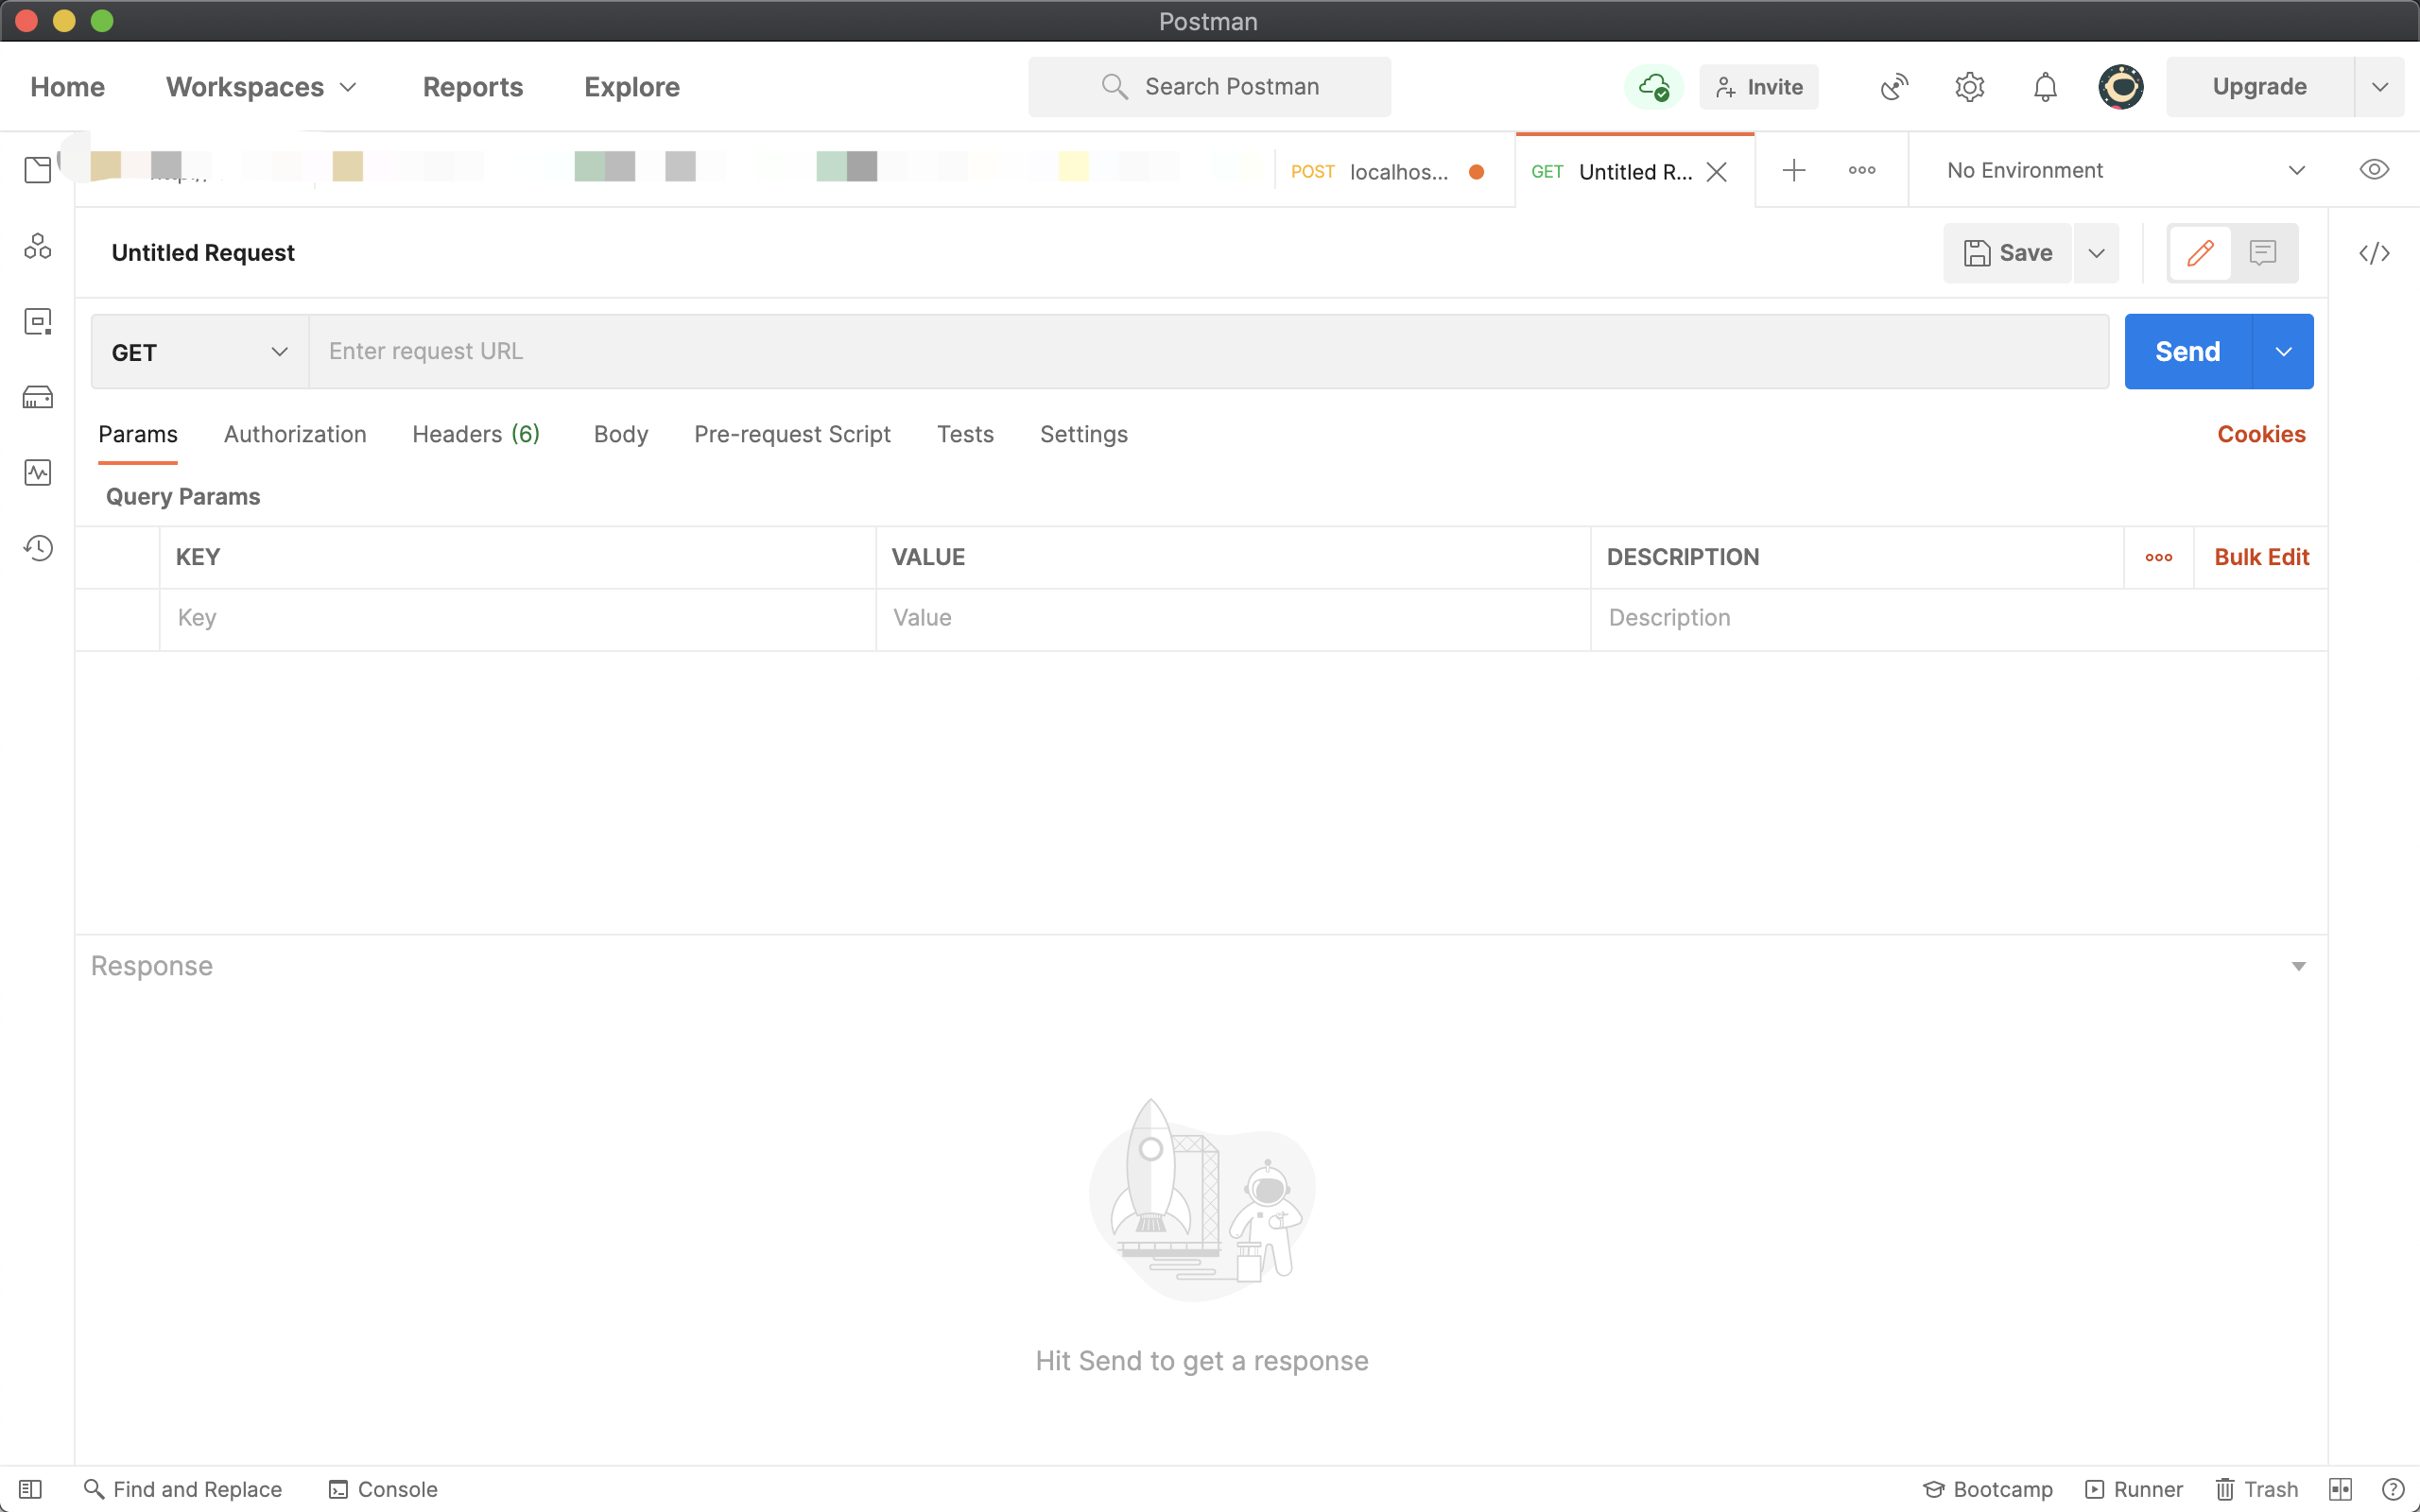This screenshot has width=2420, height=1512.
Task: Open the Monitors sidebar panel
Action: (x=38, y=473)
